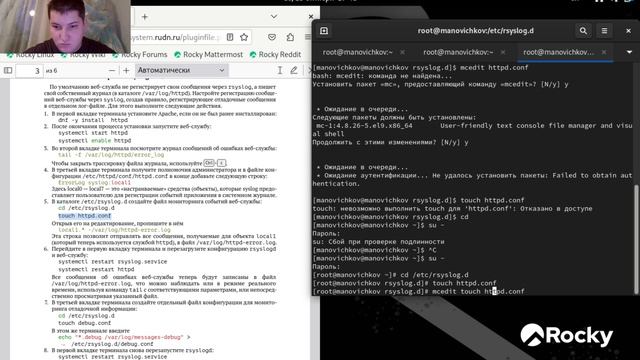Bookmark this page with star icon
Viewport: 640px width, 360px height.
point(244,37)
